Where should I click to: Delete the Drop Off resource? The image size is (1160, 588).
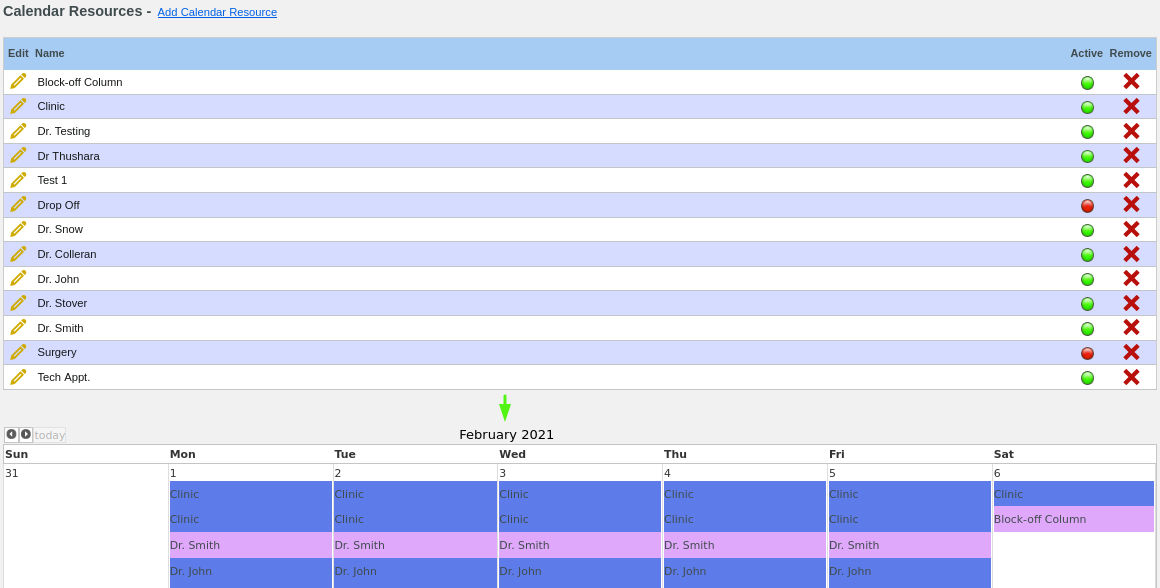click(1131, 205)
